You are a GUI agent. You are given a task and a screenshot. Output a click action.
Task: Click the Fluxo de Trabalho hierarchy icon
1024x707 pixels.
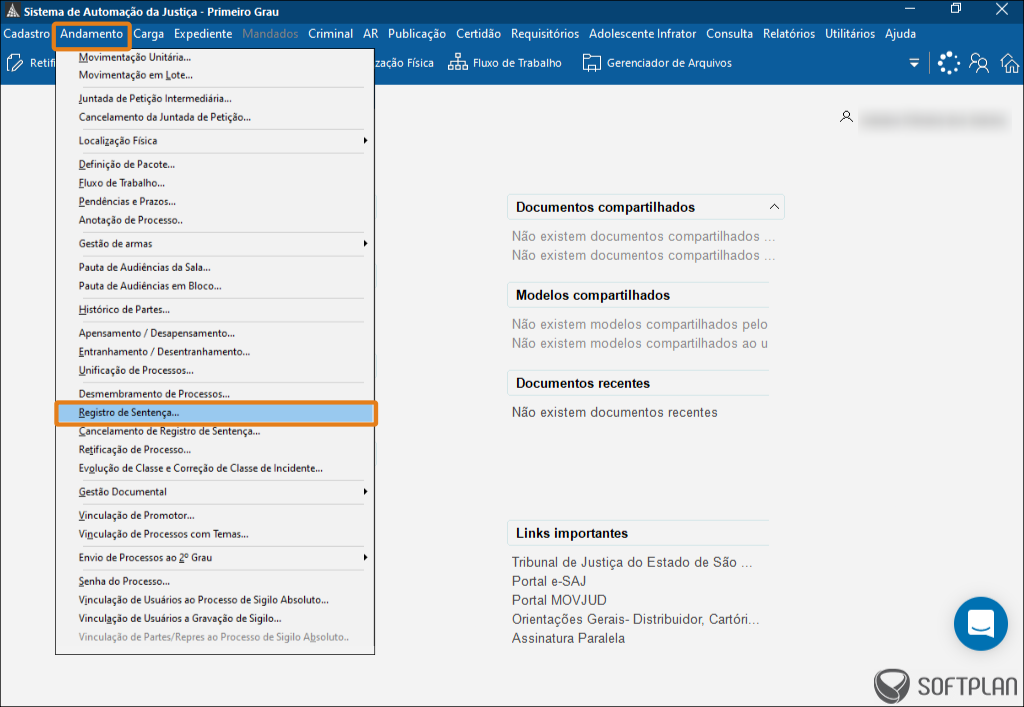pos(457,63)
